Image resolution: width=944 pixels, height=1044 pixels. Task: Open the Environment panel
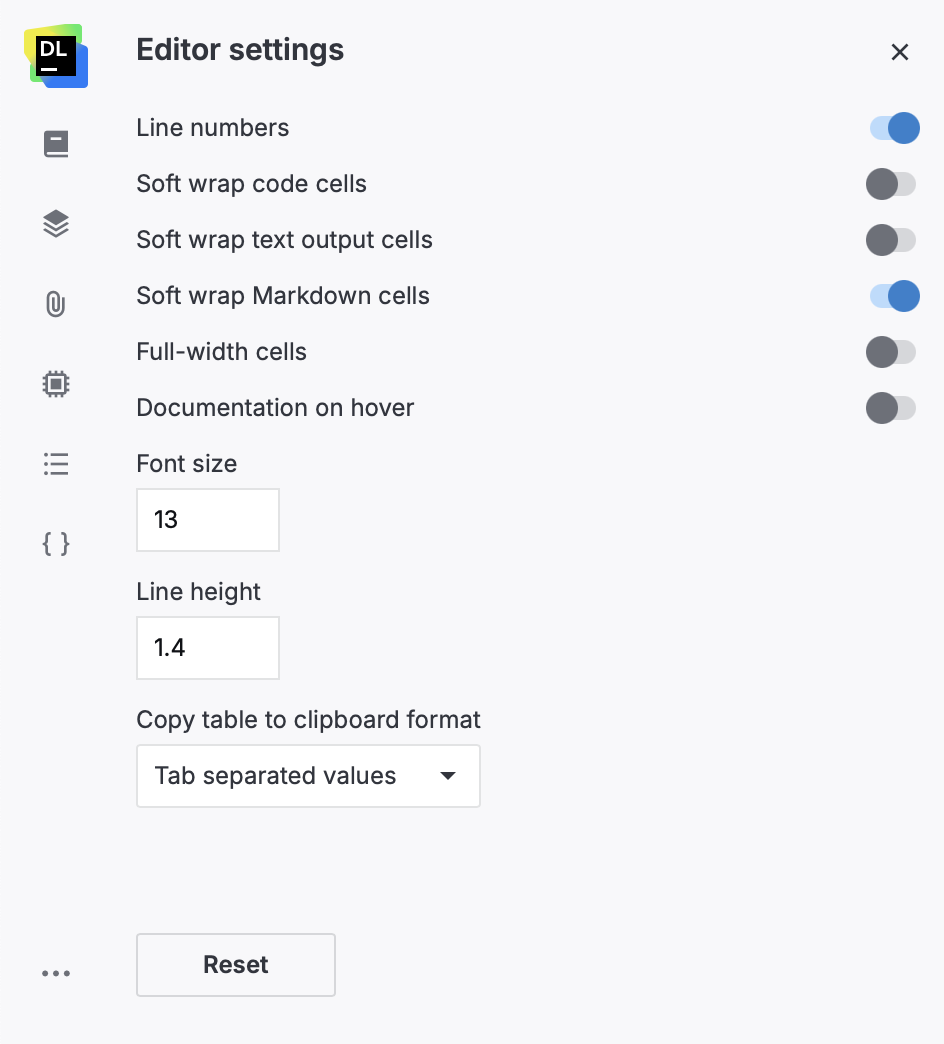point(55,223)
